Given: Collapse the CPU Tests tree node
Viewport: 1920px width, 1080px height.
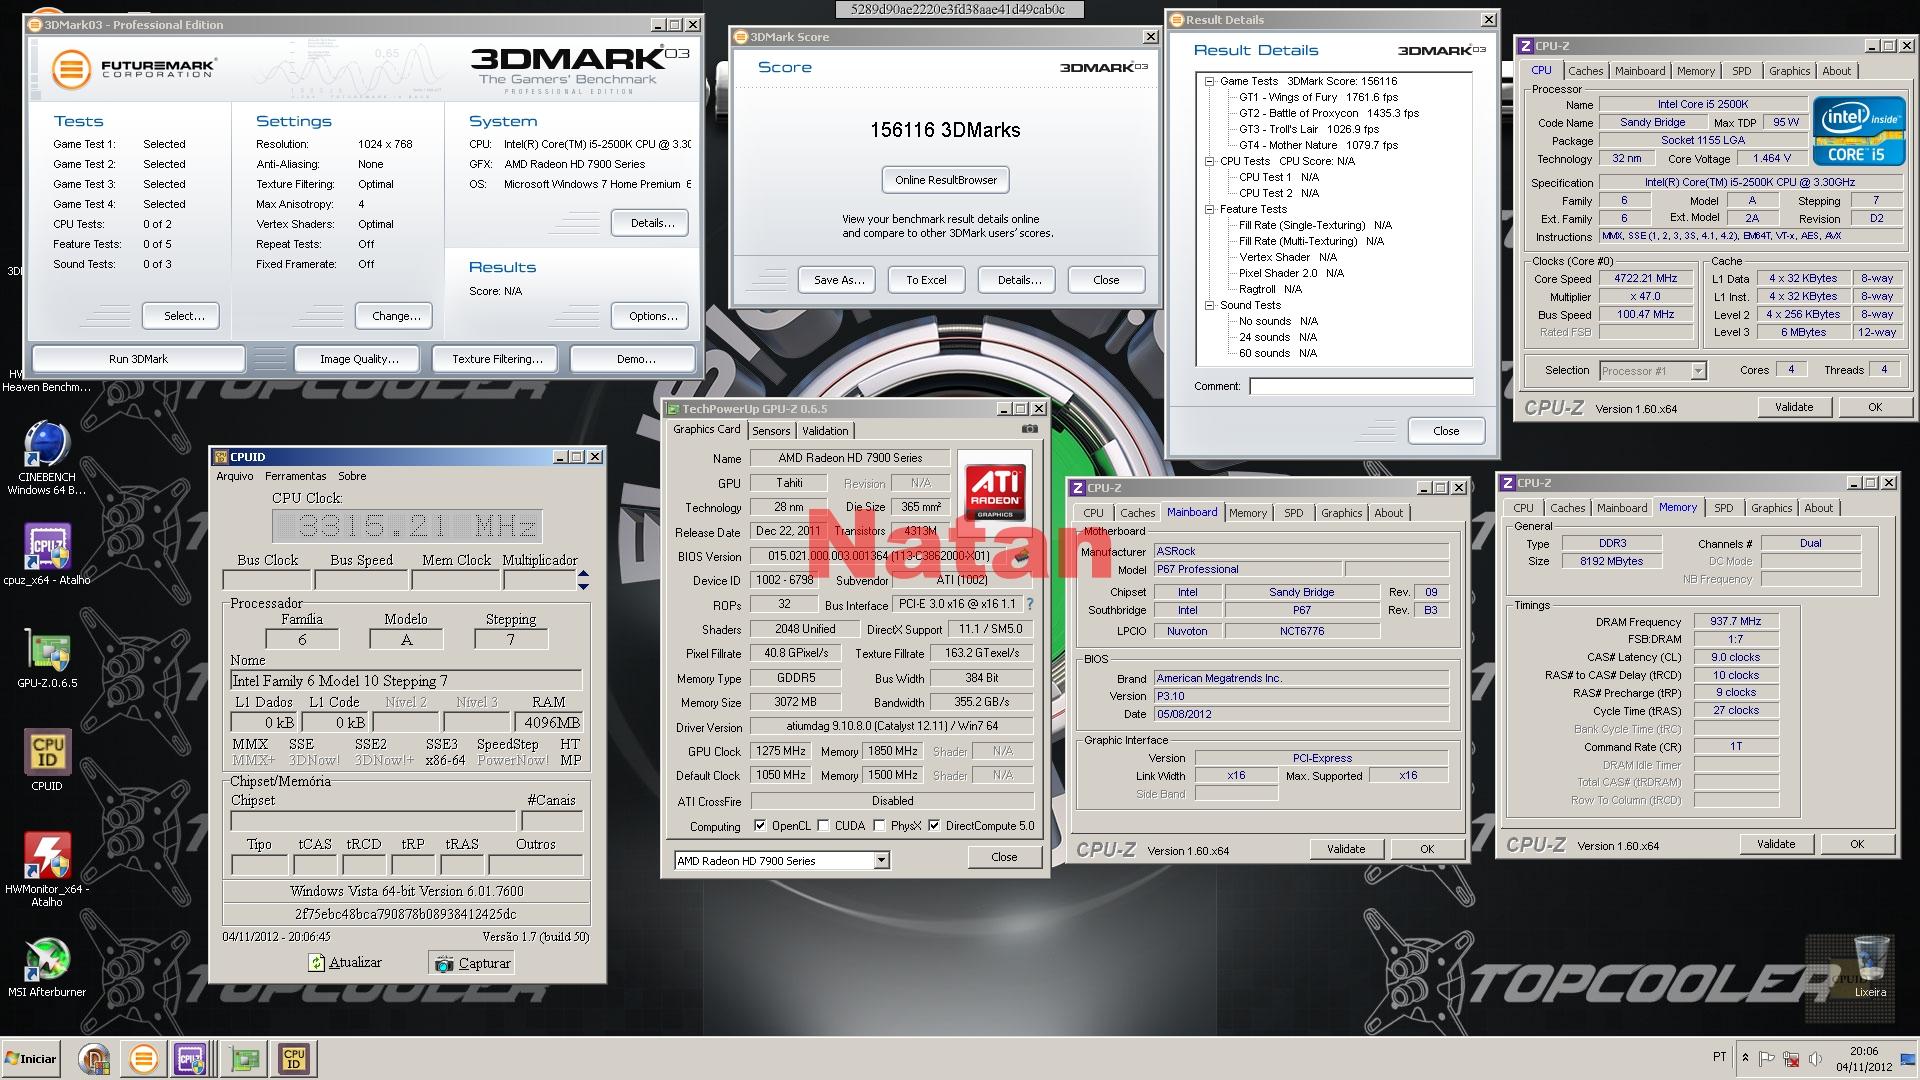Looking at the screenshot, I should [x=1209, y=162].
